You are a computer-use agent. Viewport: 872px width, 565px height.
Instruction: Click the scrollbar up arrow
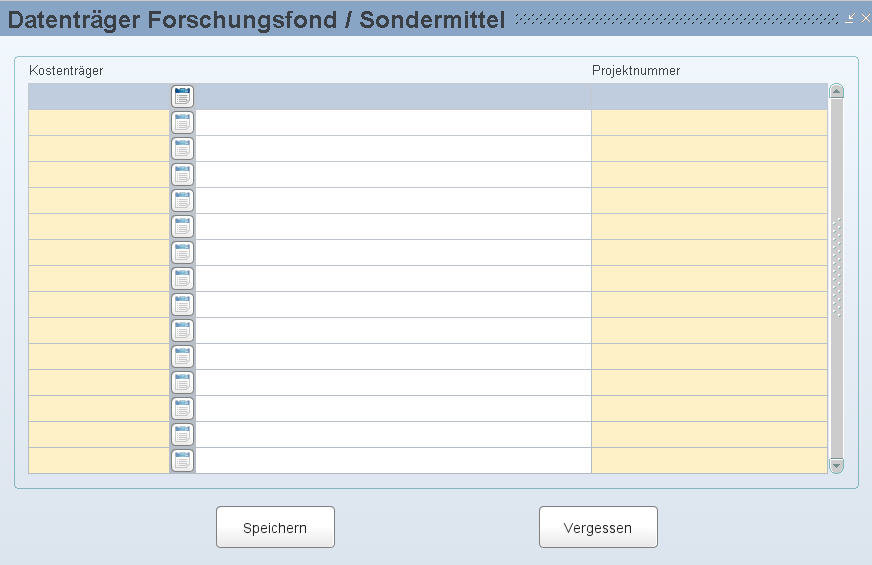tap(837, 91)
